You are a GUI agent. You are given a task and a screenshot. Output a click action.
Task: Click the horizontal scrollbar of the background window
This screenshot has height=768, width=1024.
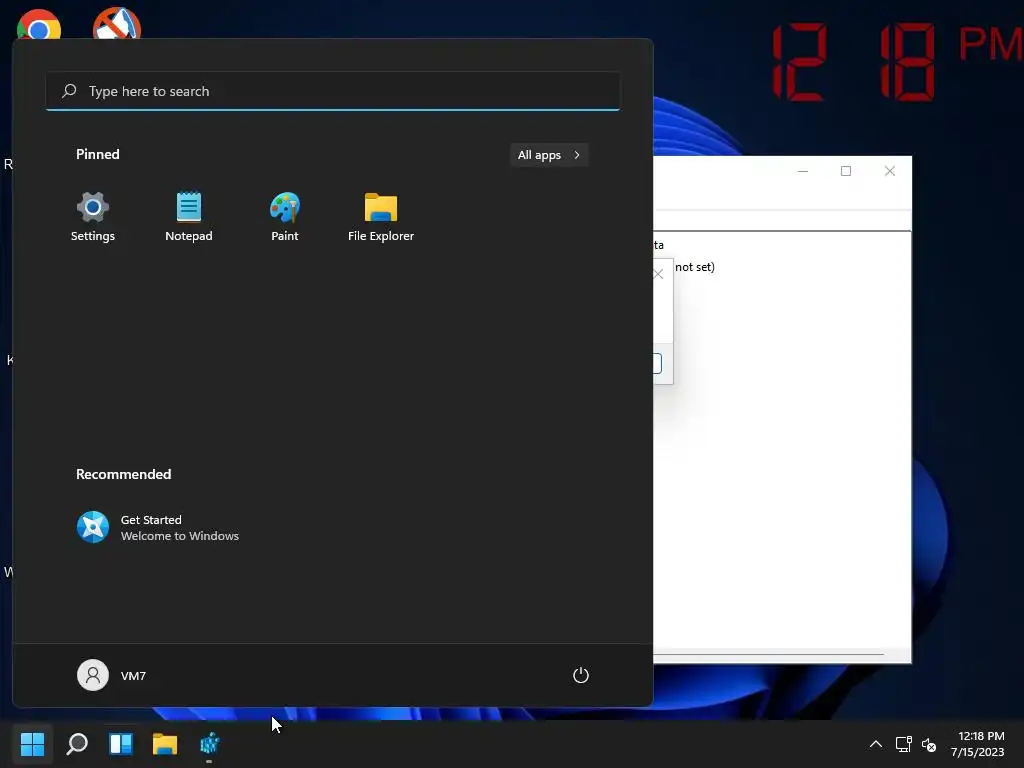click(x=769, y=654)
